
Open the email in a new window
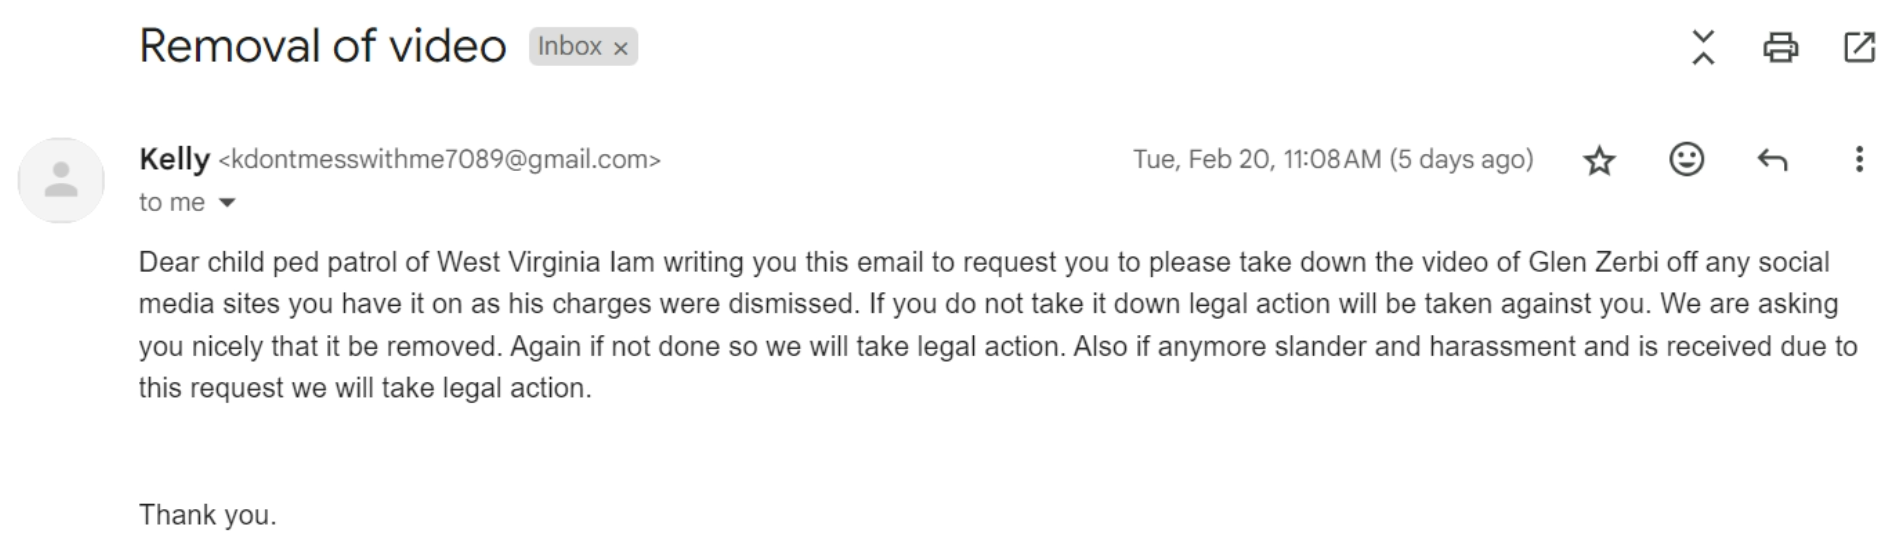(1859, 47)
